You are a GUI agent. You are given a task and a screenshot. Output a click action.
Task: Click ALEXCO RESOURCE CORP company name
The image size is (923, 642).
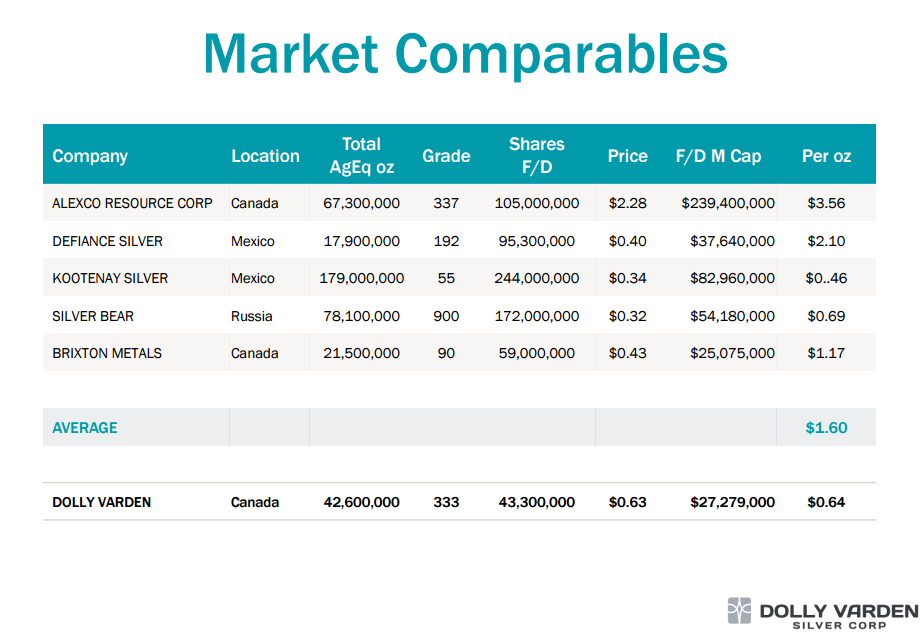132,203
